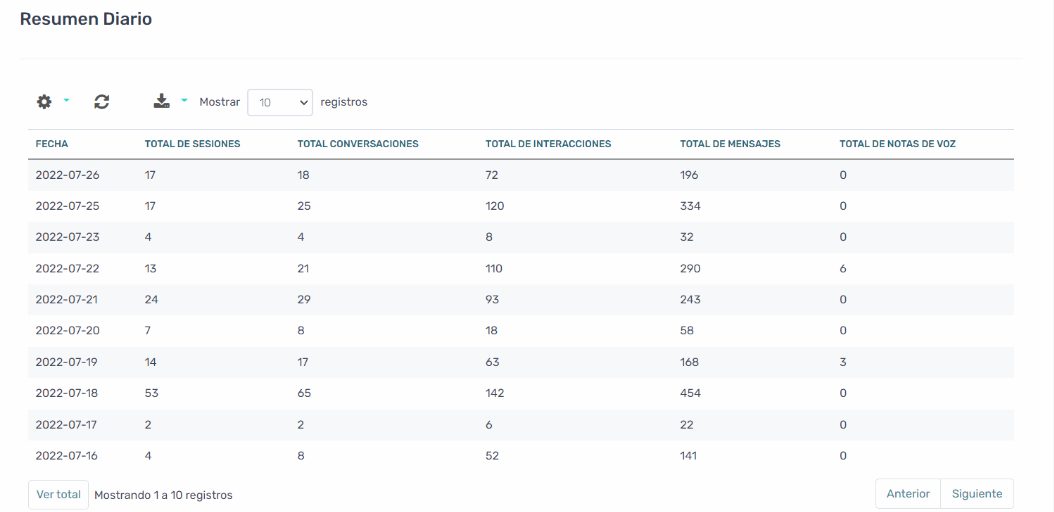Viewport: 1054px width, 512px height.
Task: Sort by TOTAL DE INTERACCIONES column
Action: (548, 144)
